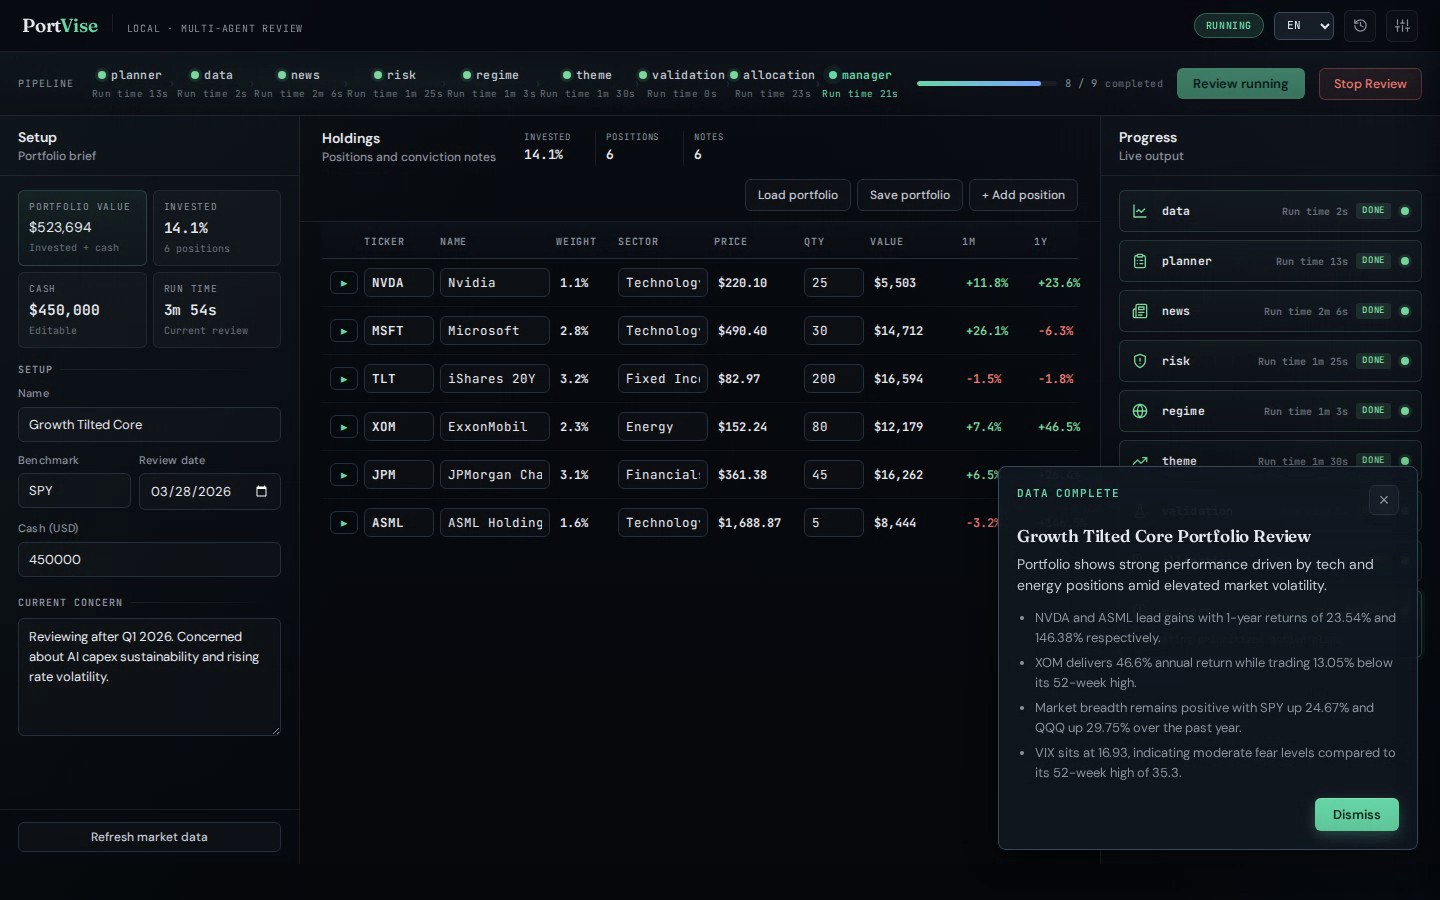This screenshot has height=900, width=1440.
Task: Select the data pipeline stage
Action: click(212, 84)
